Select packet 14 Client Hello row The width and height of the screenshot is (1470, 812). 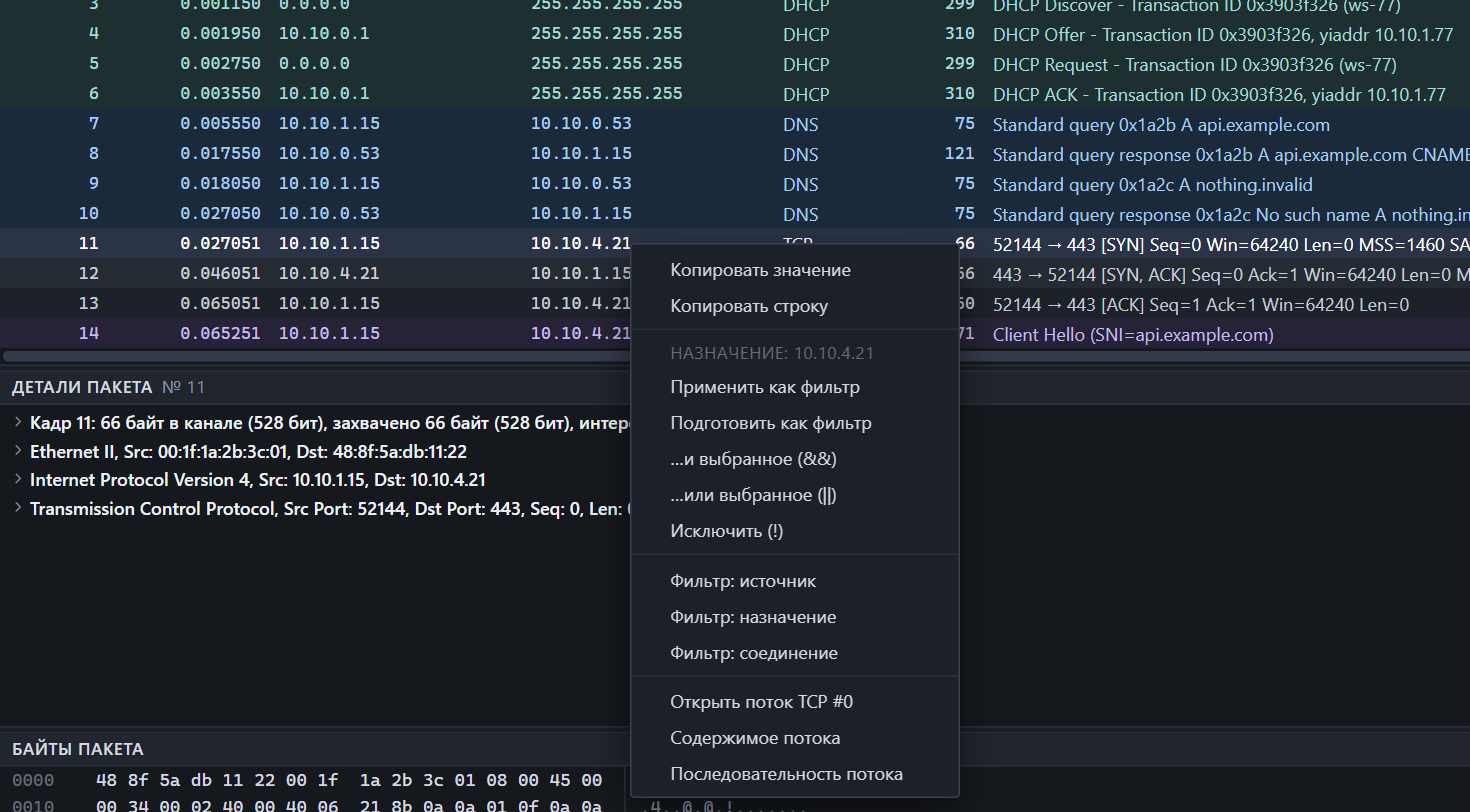click(735, 334)
